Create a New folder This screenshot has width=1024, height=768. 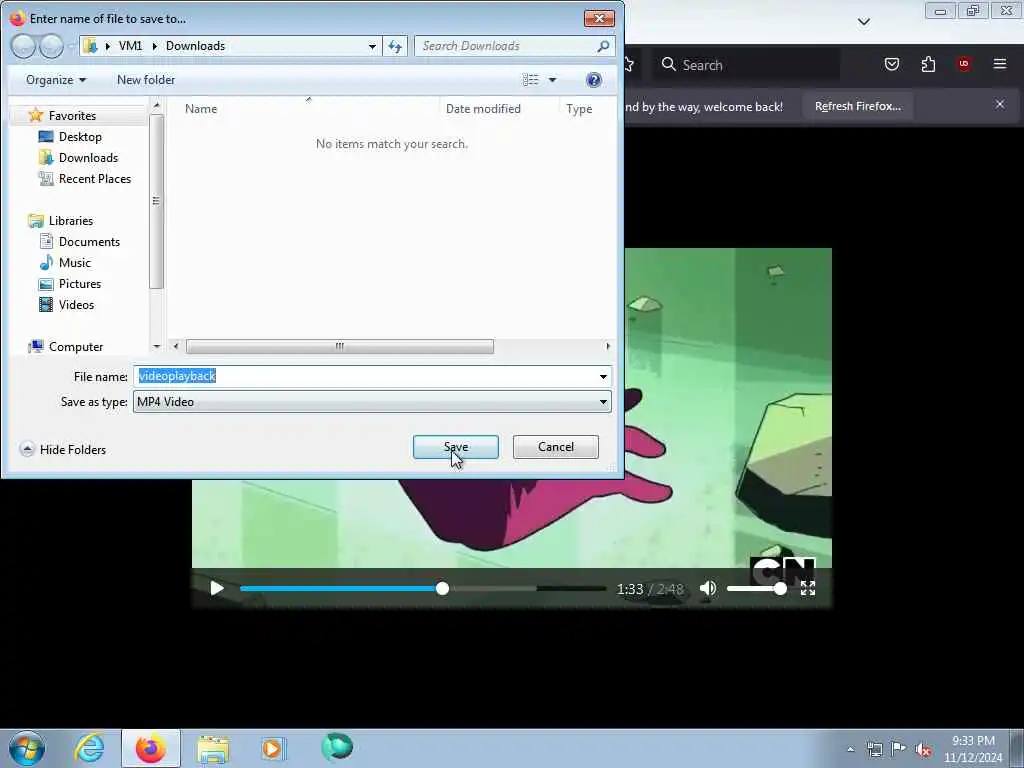click(146, 80)
